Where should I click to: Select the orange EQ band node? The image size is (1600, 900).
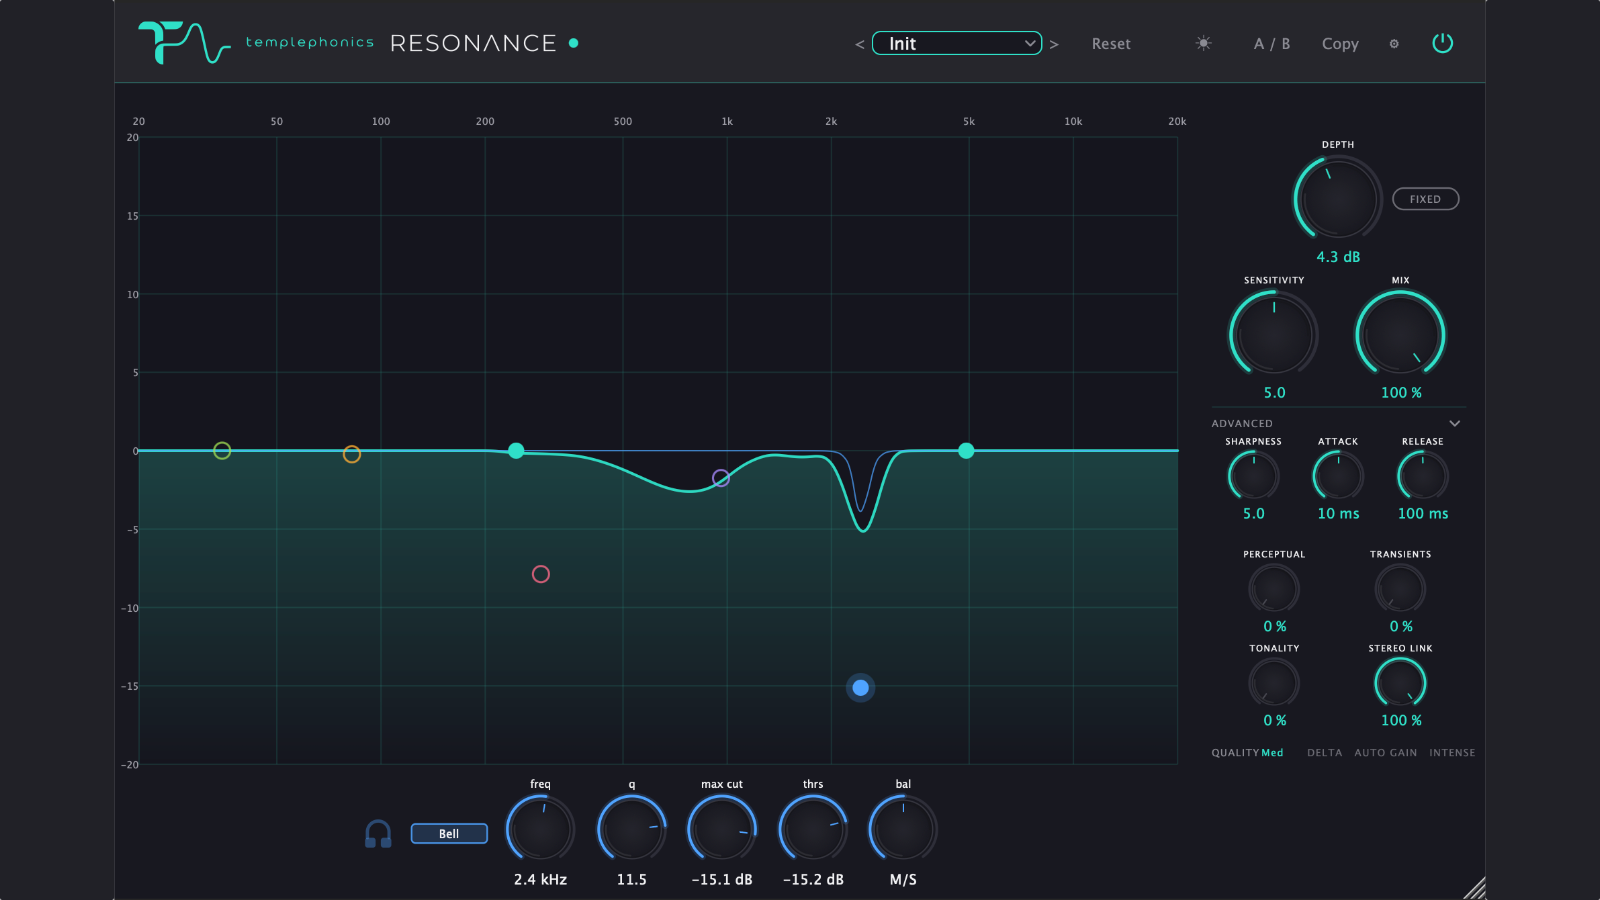pos(352,454)
